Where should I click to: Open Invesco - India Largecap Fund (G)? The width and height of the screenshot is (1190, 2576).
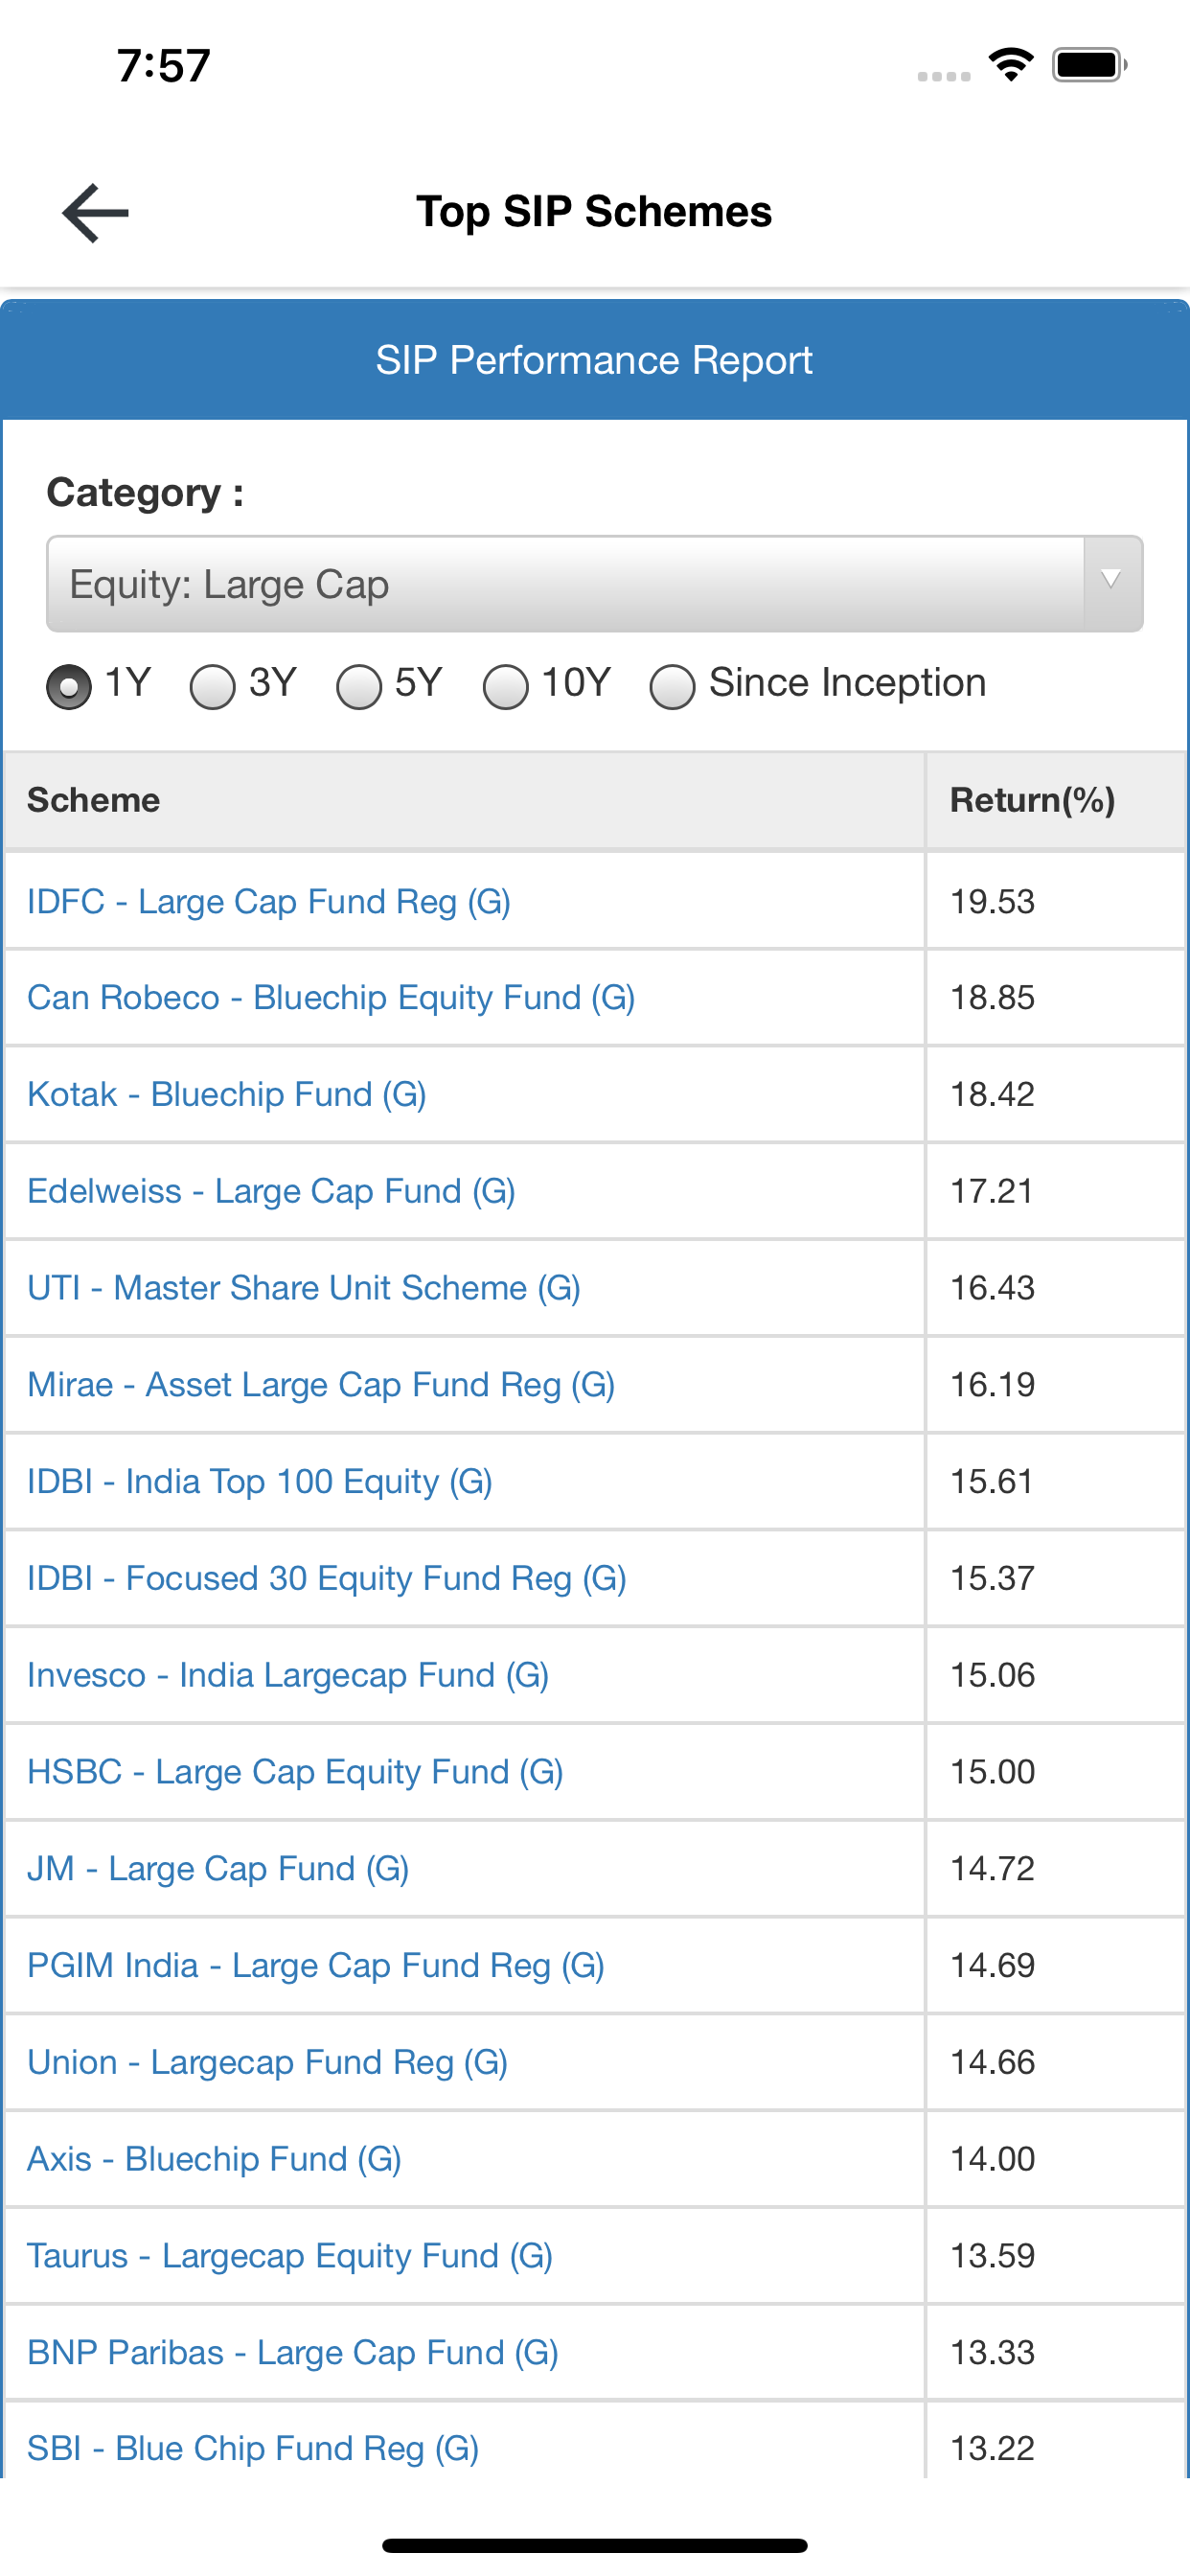coord(288,1675)
